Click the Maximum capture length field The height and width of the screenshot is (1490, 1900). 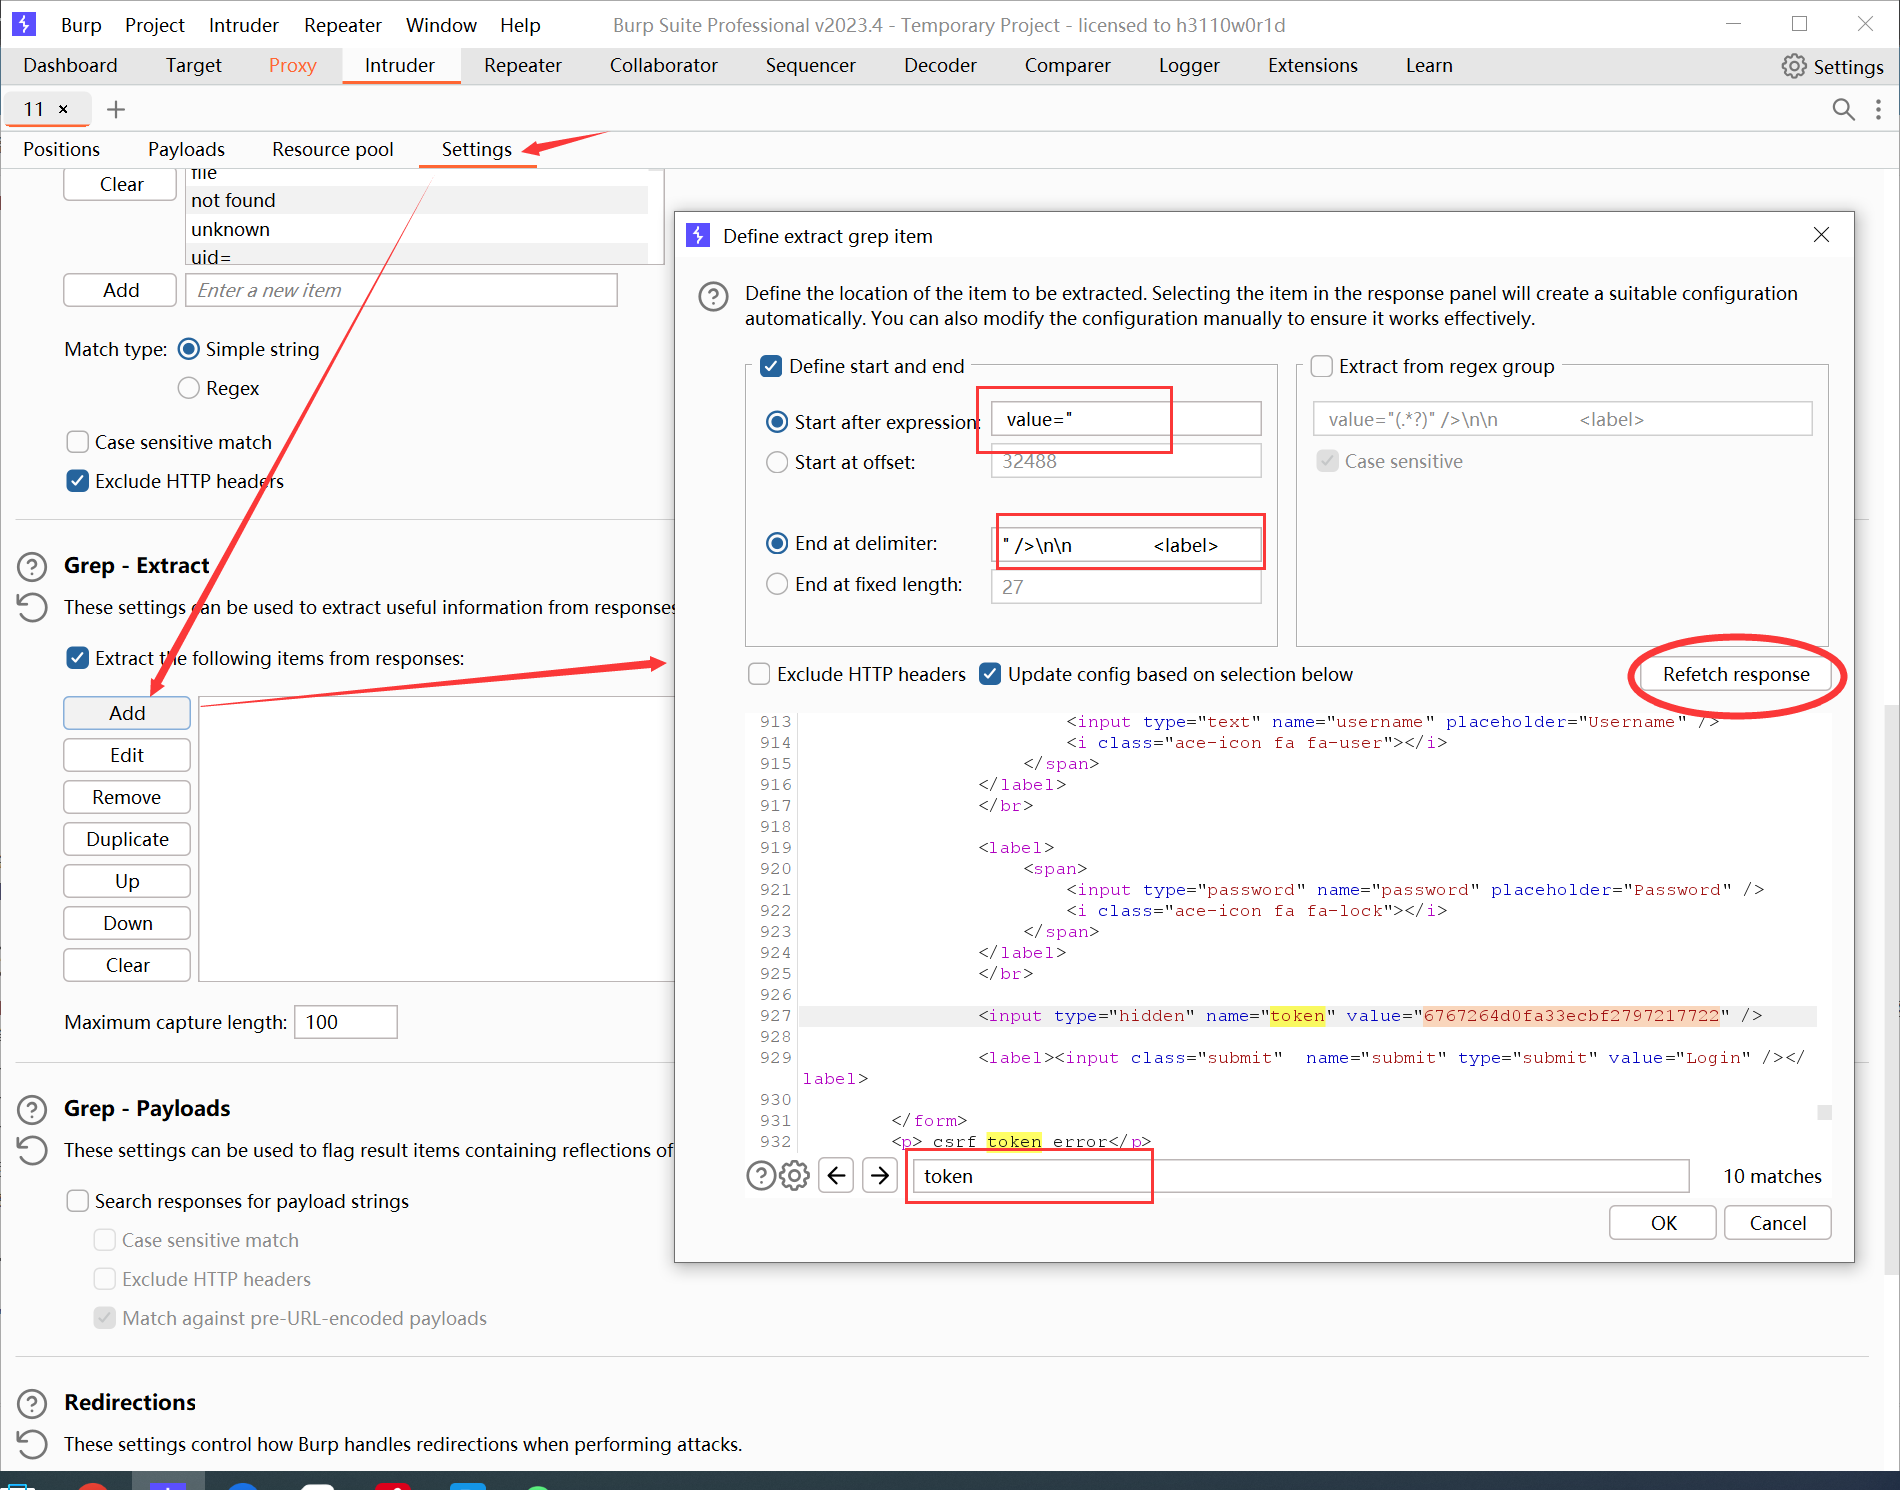click(x=345, y=1022)
